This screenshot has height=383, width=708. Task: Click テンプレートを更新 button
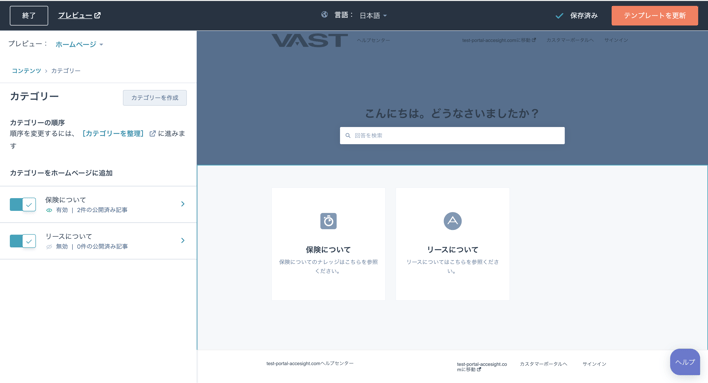655,15
